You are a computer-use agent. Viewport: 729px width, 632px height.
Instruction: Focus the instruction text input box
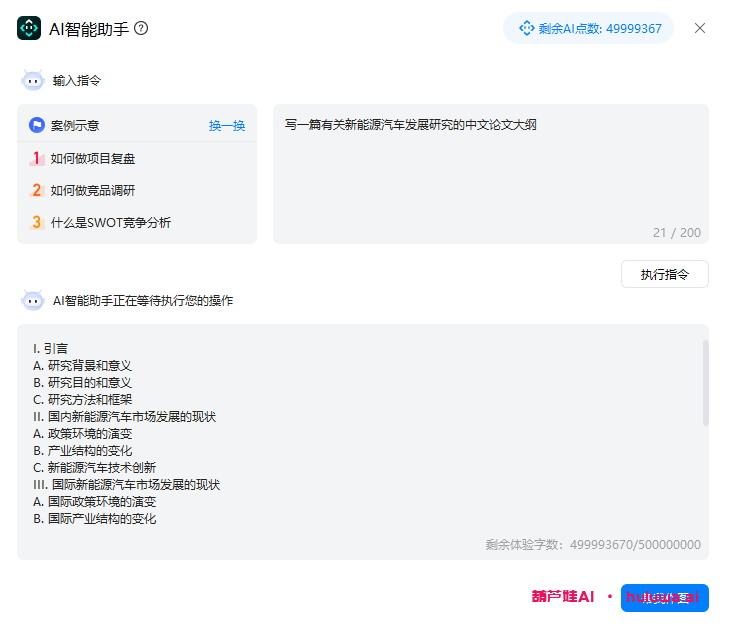coord(490,170)
